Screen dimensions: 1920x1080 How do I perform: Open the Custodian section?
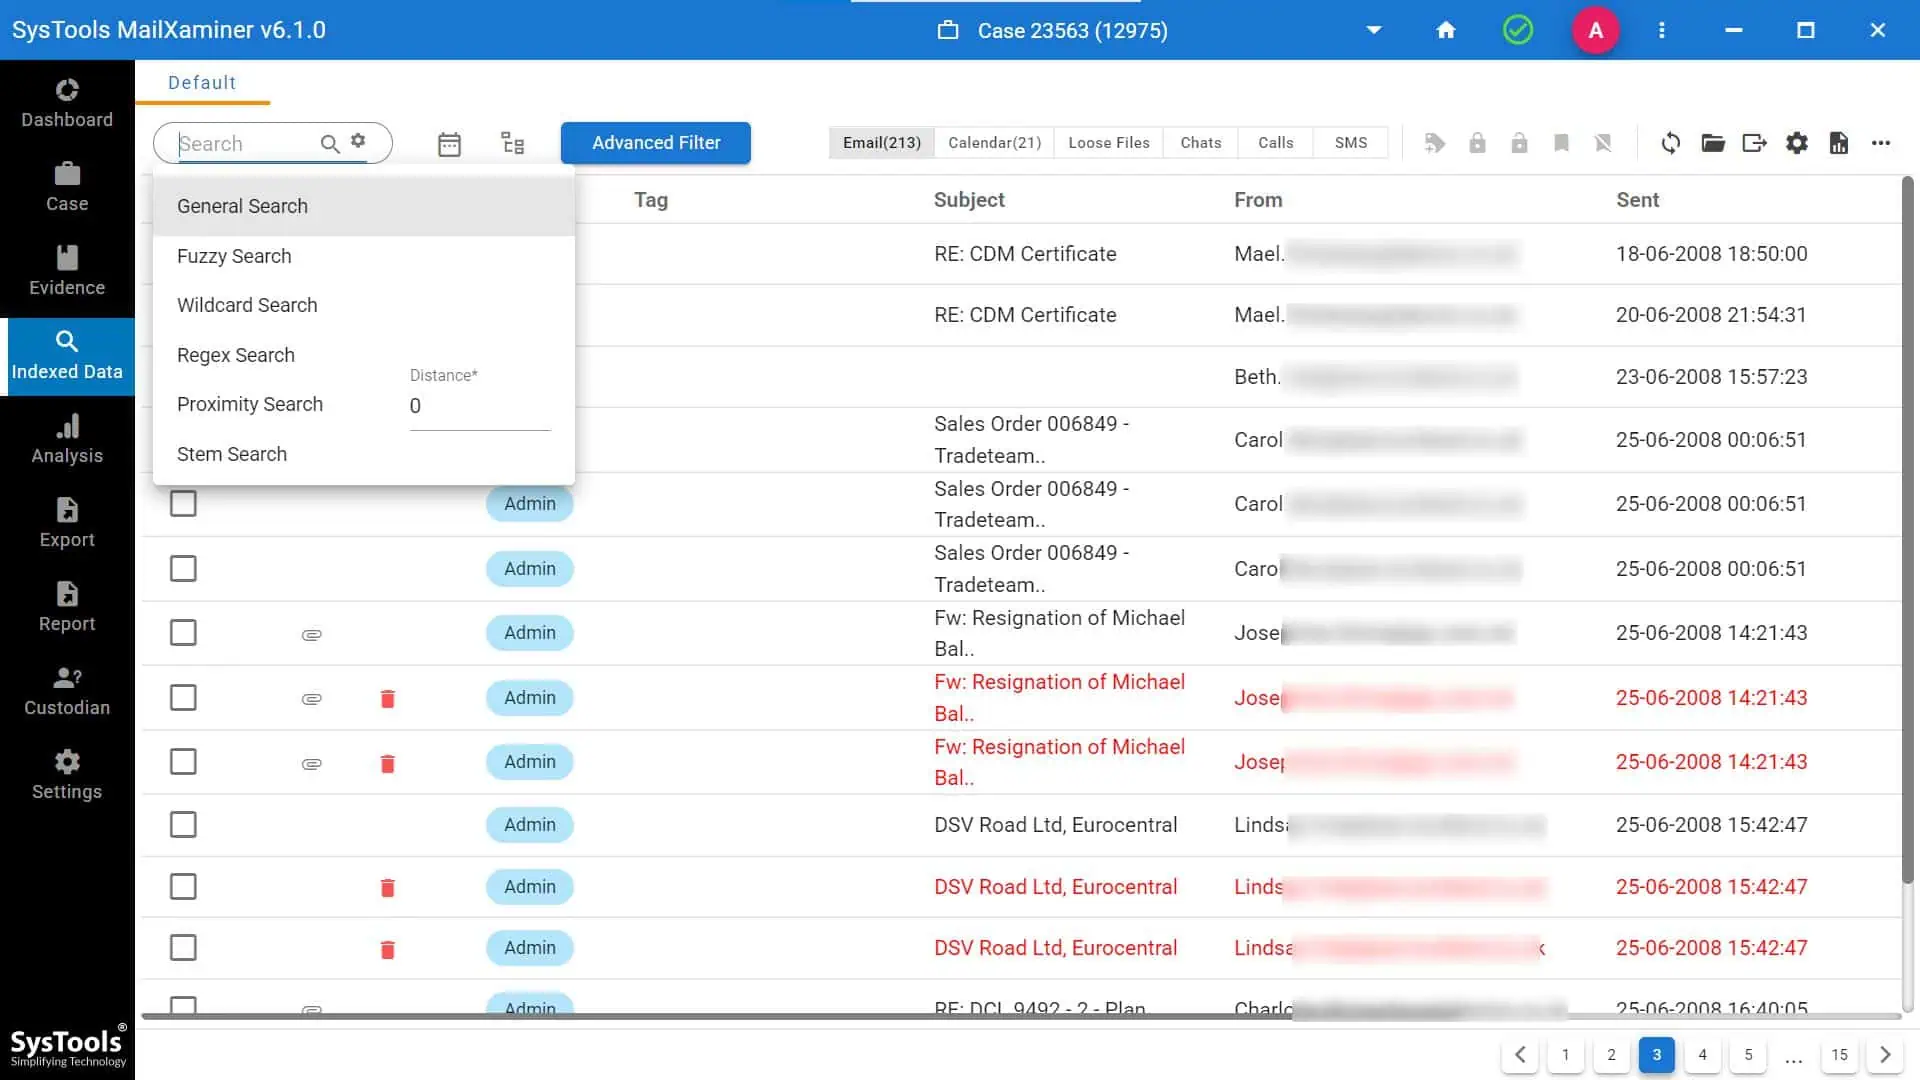click(67, 691)
